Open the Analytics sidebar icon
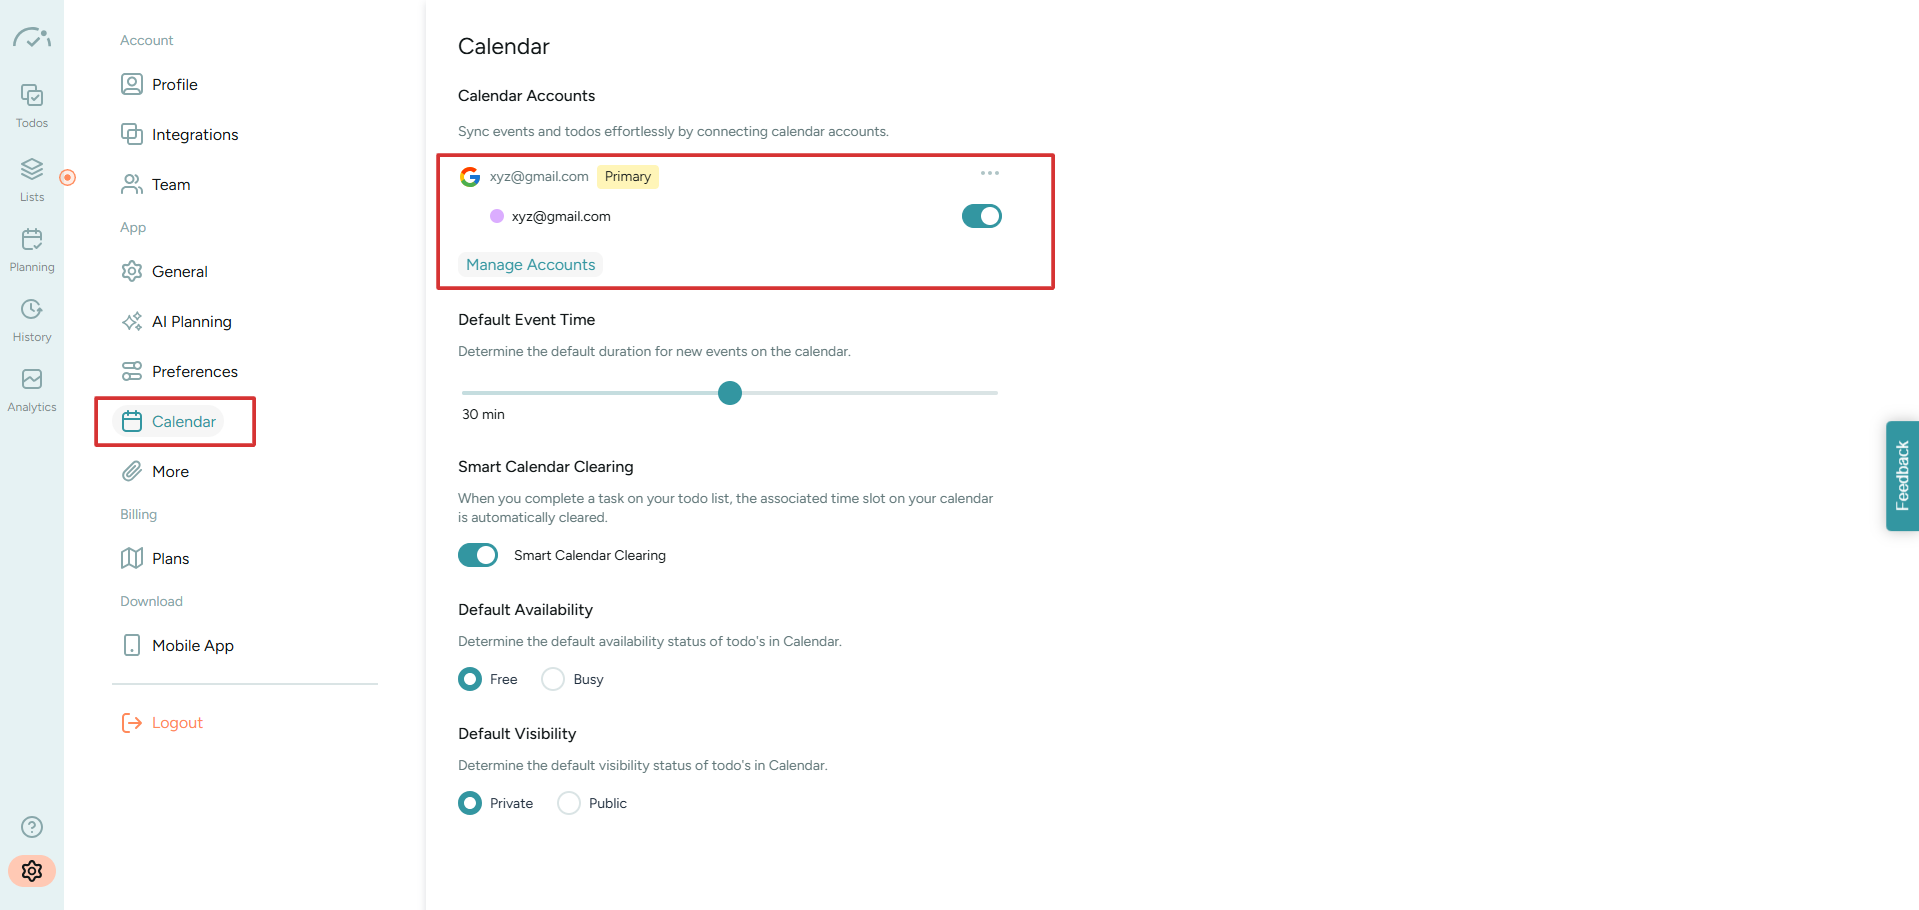The width and height of the screenshot is (1919, 910). point(32,390)
